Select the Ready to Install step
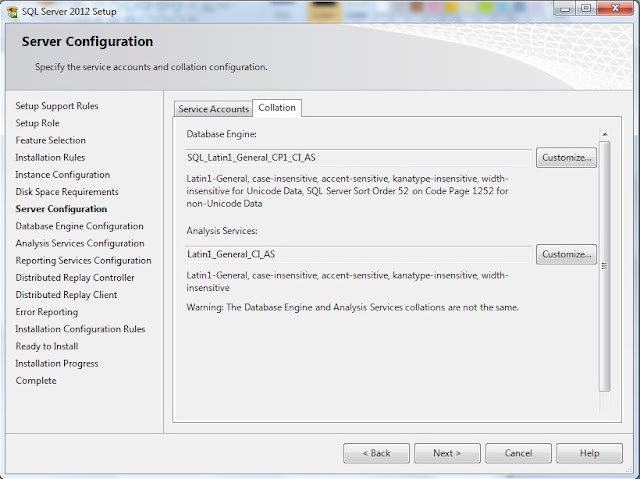 tap(47, 346)
